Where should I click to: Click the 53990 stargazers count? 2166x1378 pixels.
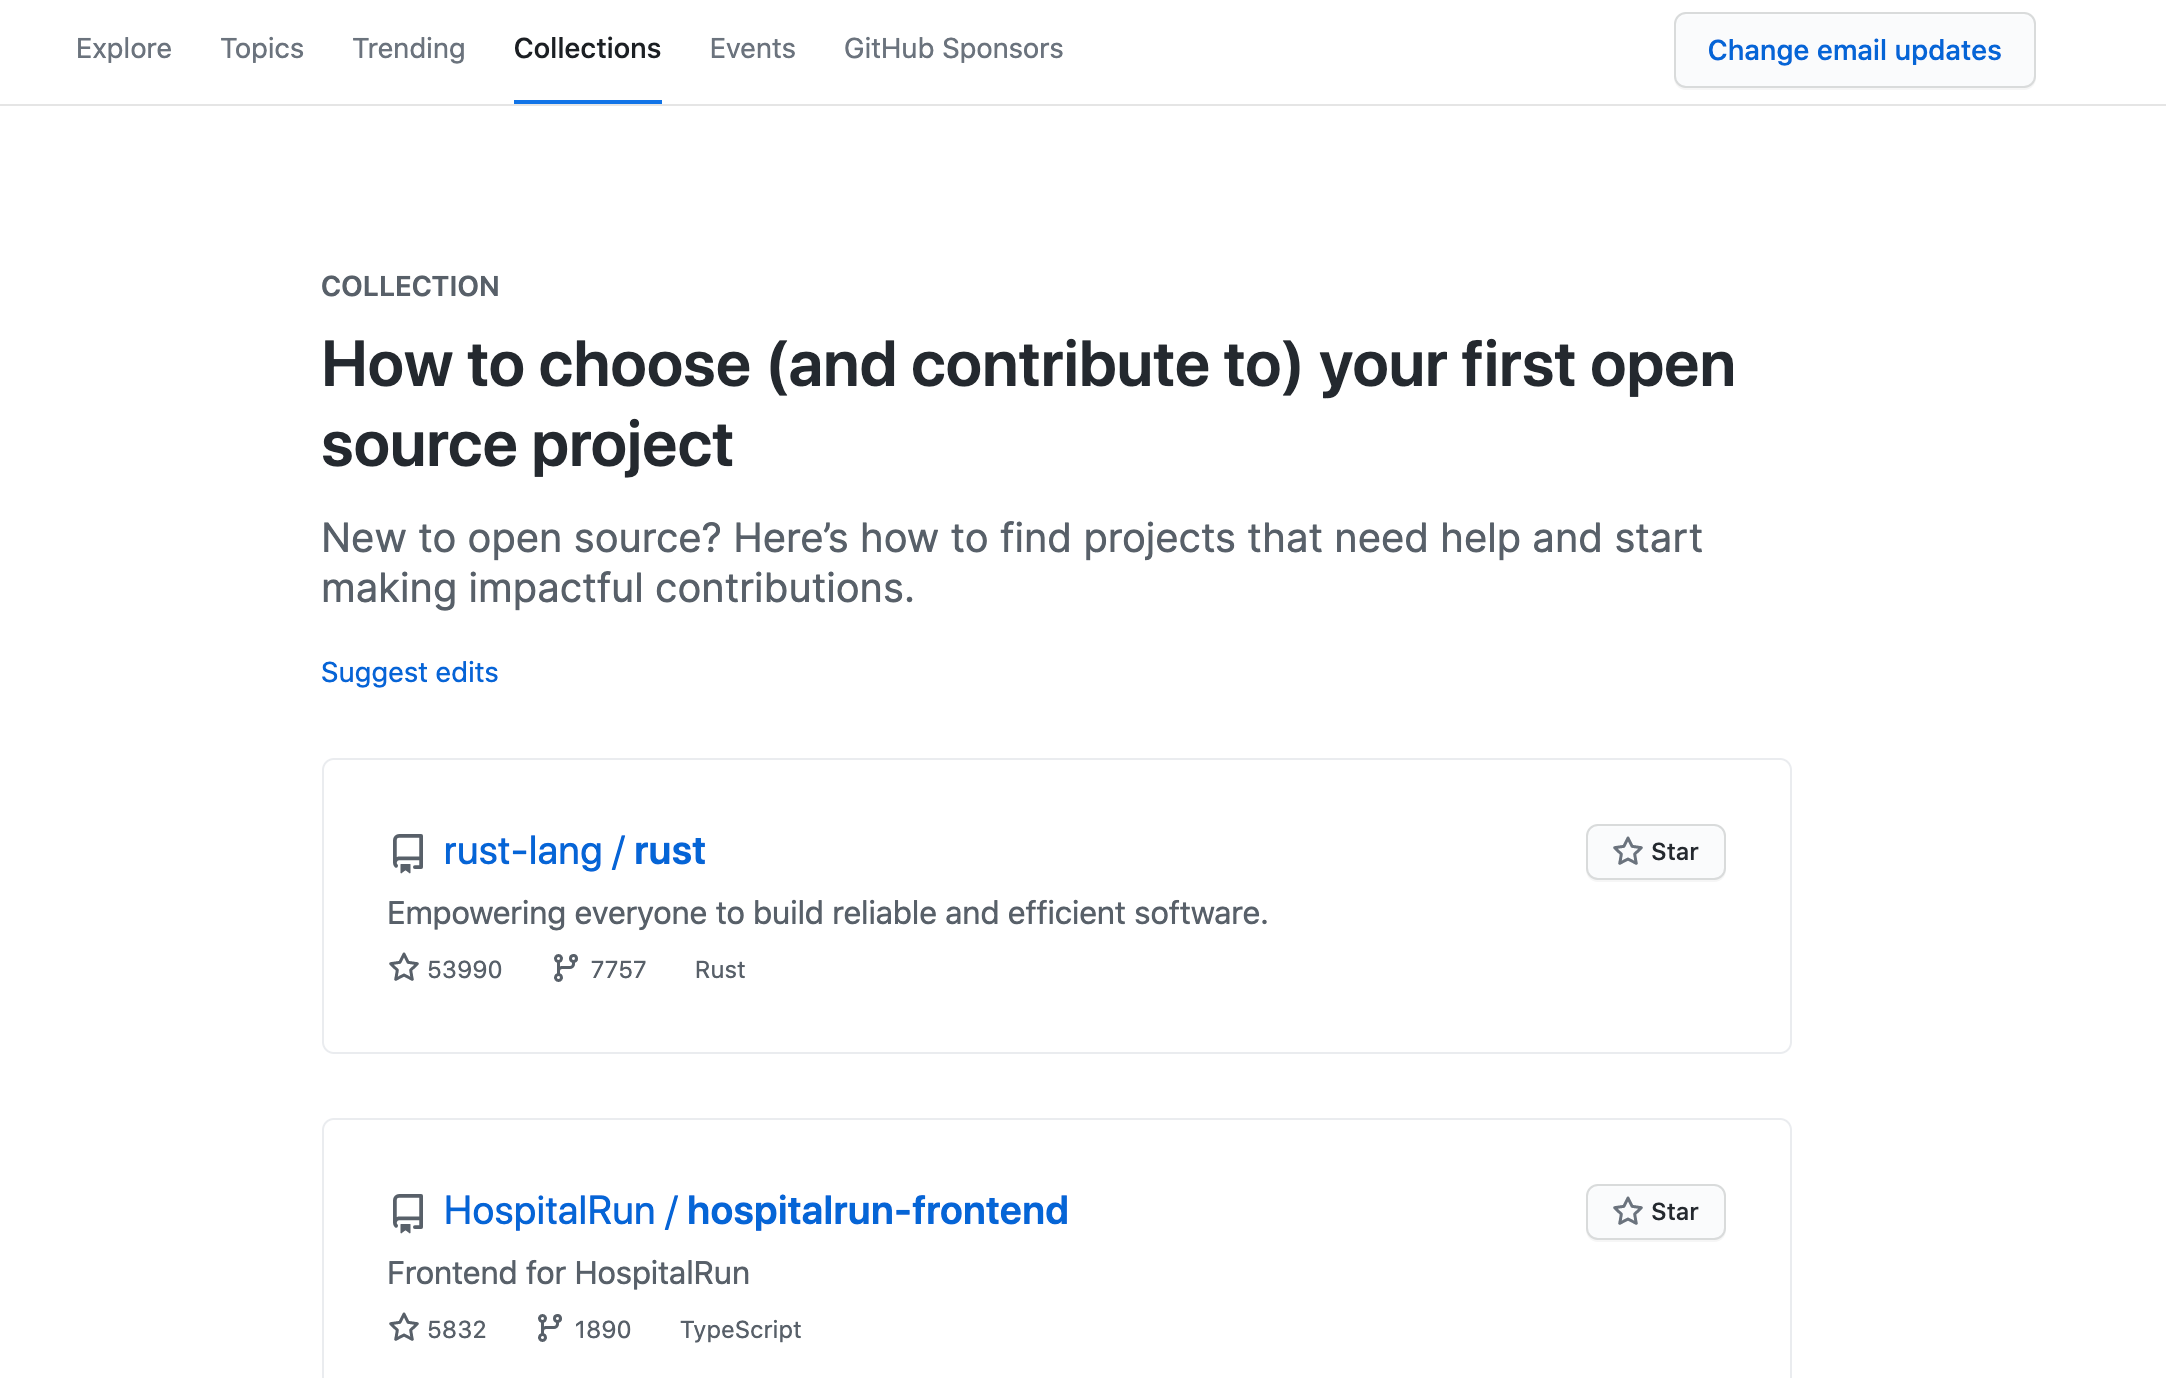[x=464, y=969]
